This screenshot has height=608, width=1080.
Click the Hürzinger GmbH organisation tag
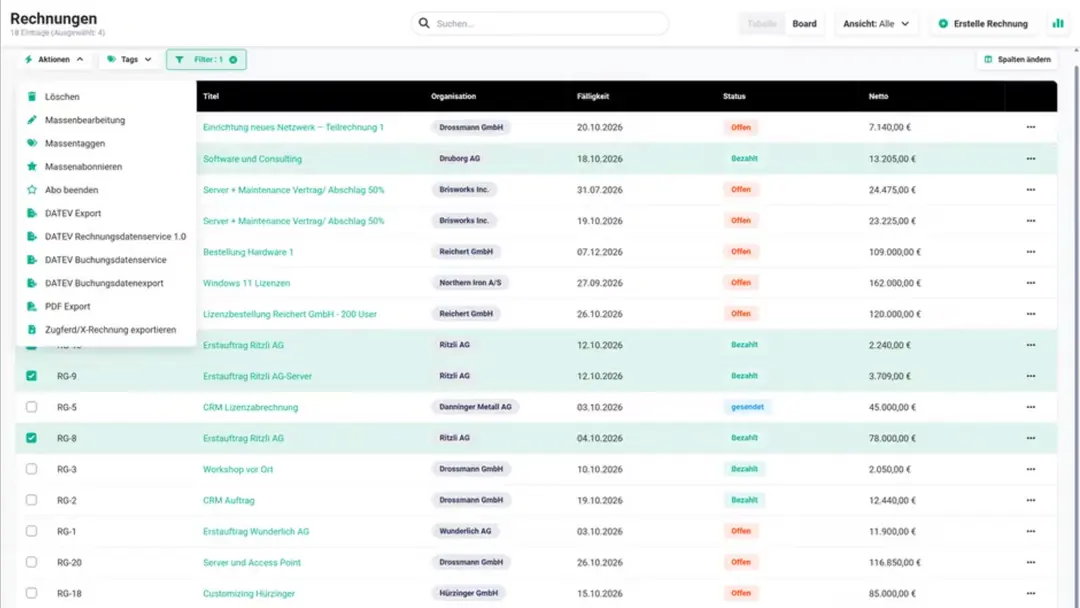tap(468, 593)
